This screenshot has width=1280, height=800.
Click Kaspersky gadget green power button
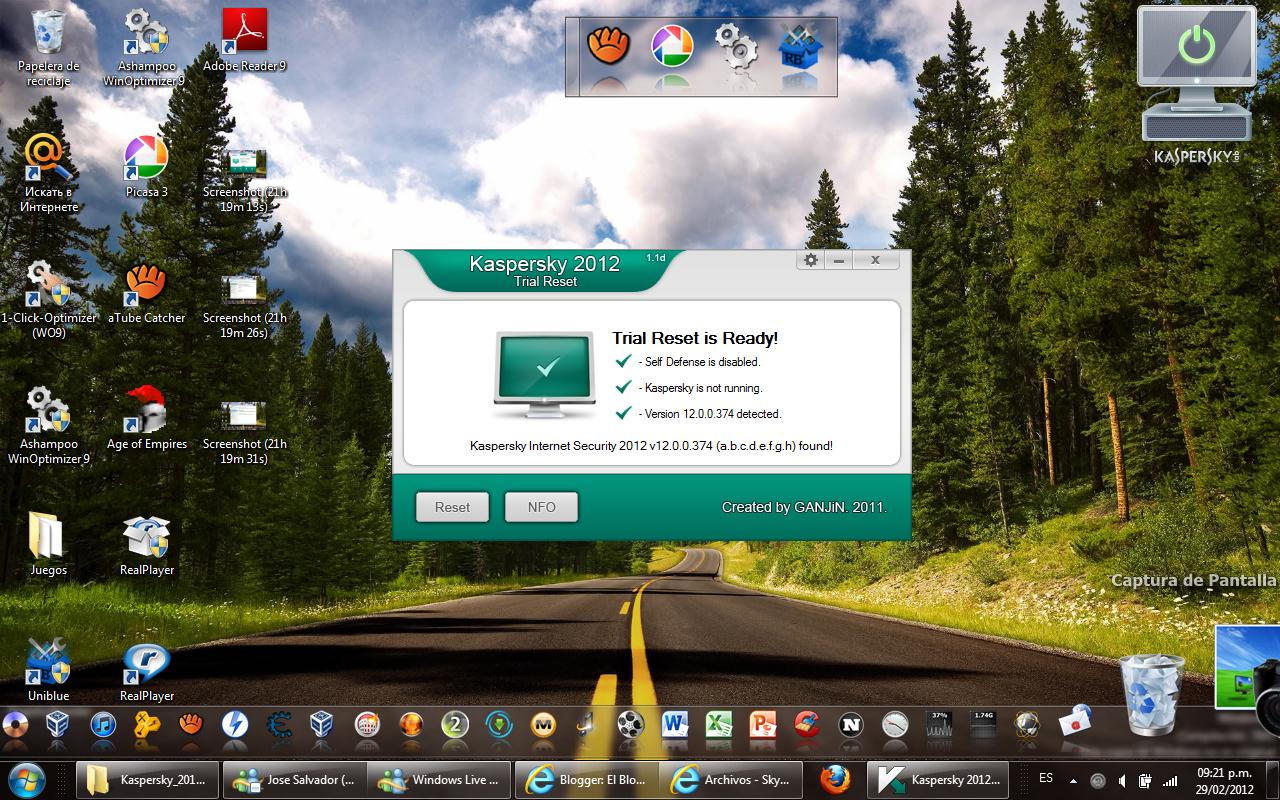click(1197, 45)
